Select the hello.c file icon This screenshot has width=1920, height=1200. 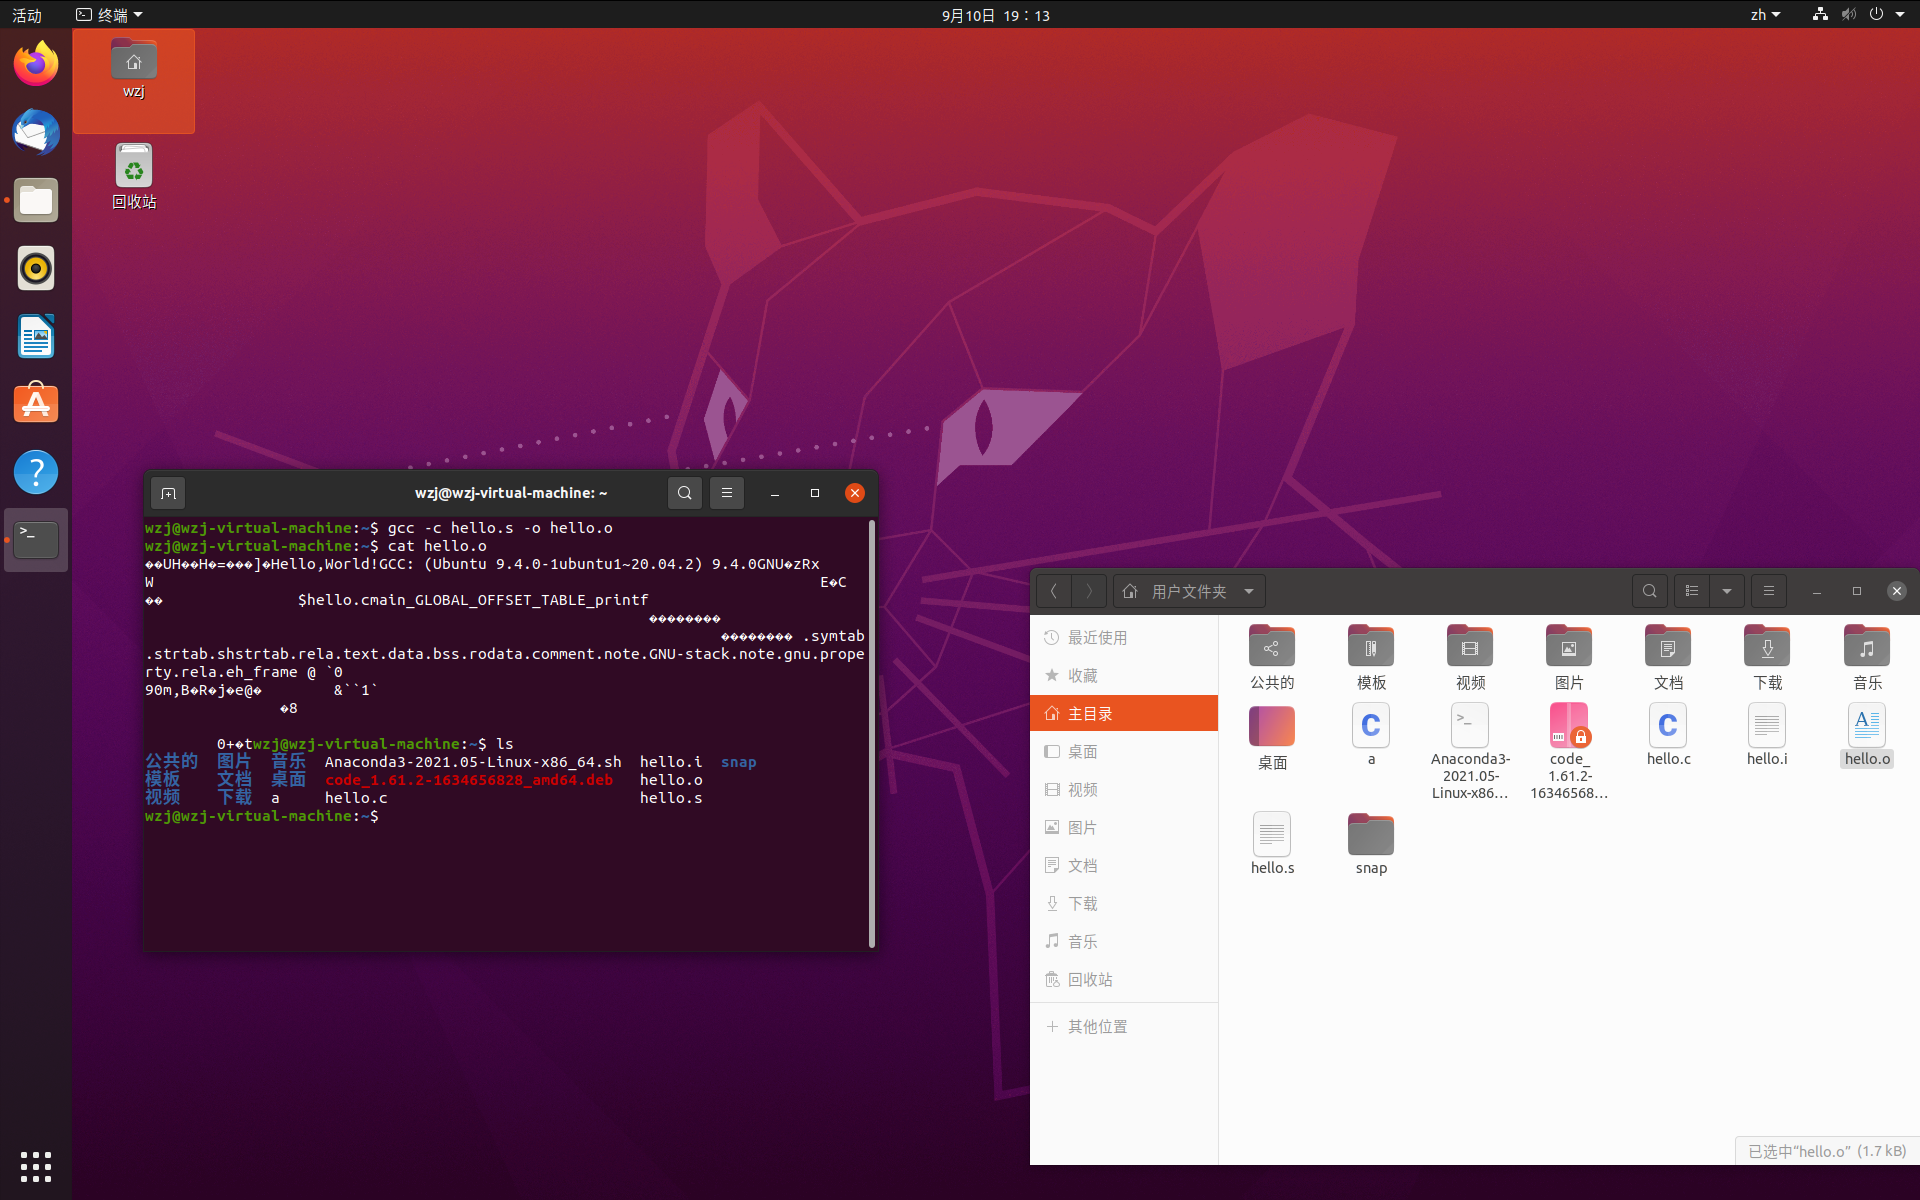pos(1667,727)
